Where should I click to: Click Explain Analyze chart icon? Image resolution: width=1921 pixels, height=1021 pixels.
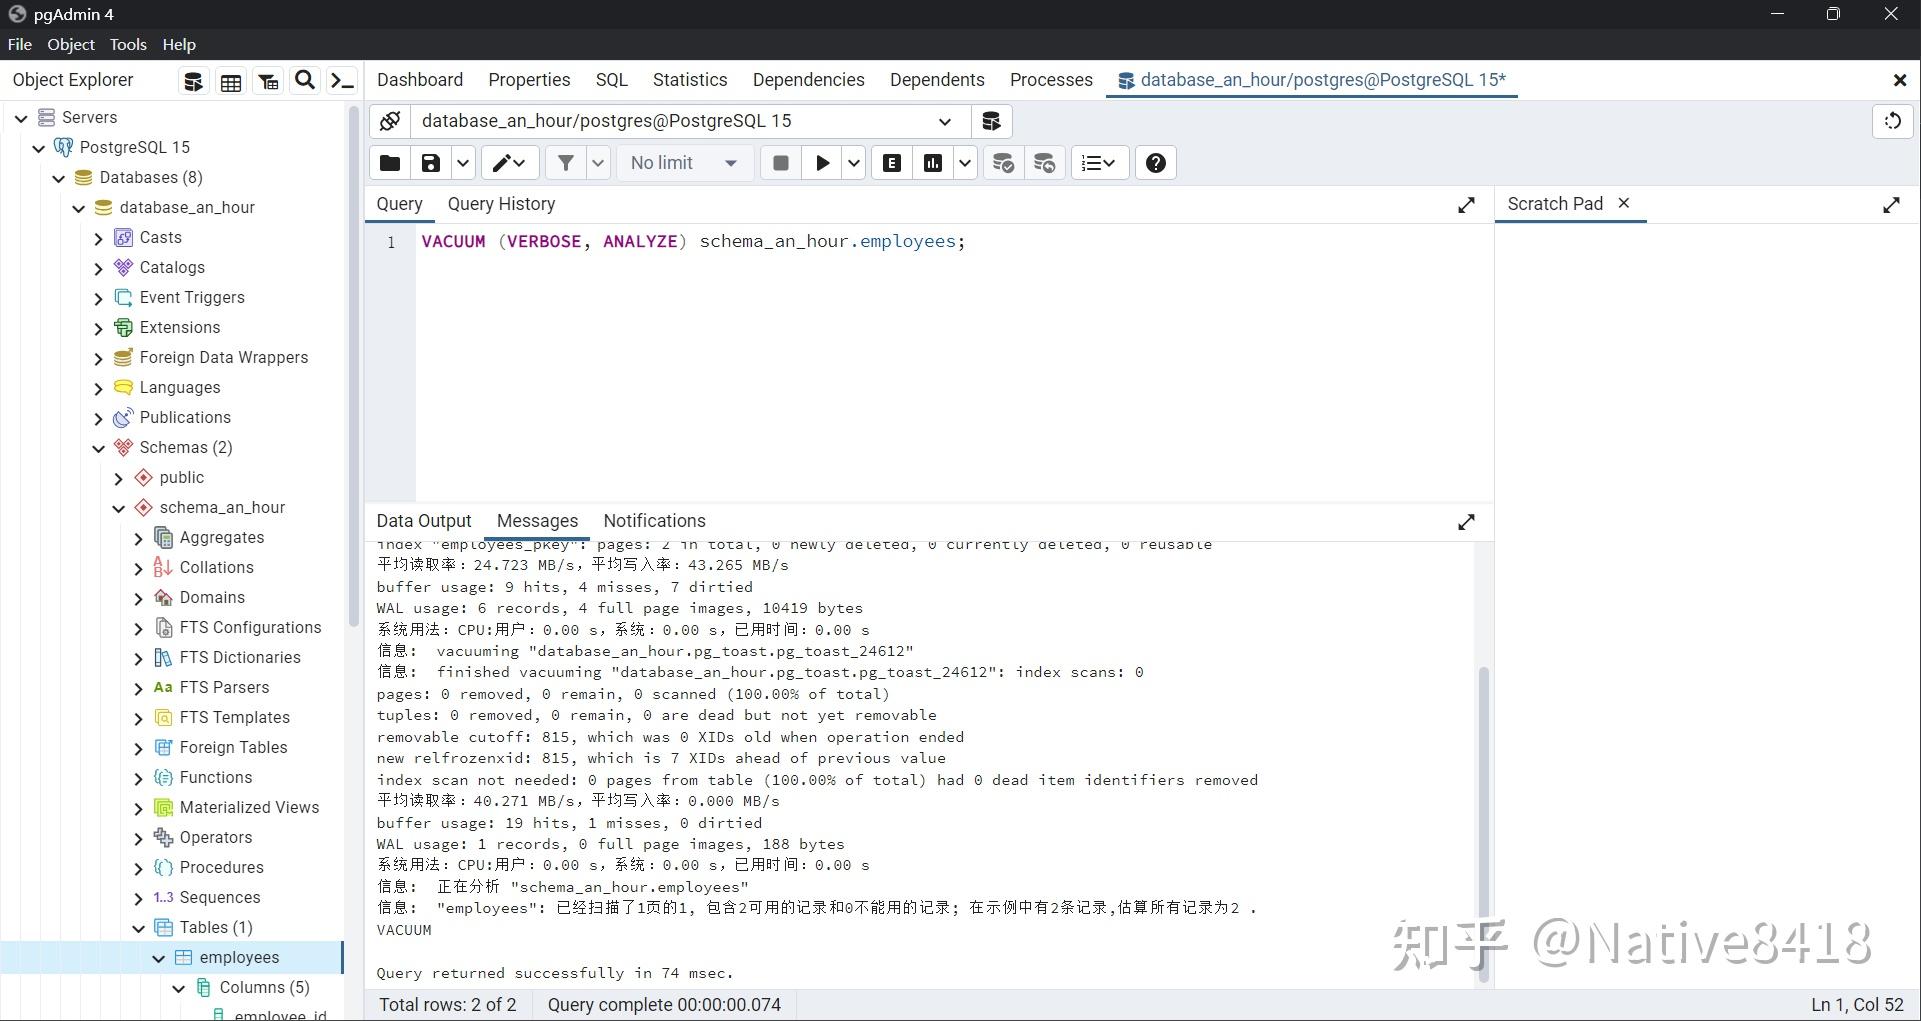[934, 162]
